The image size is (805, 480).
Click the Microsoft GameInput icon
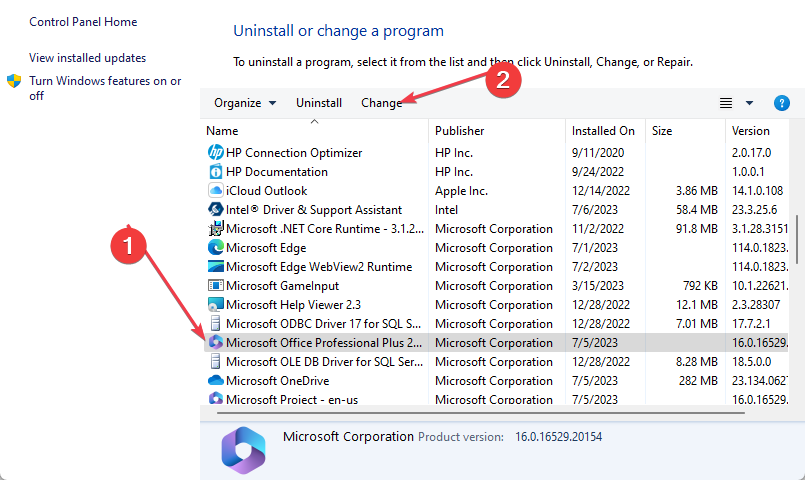click(x=216, y=285)
